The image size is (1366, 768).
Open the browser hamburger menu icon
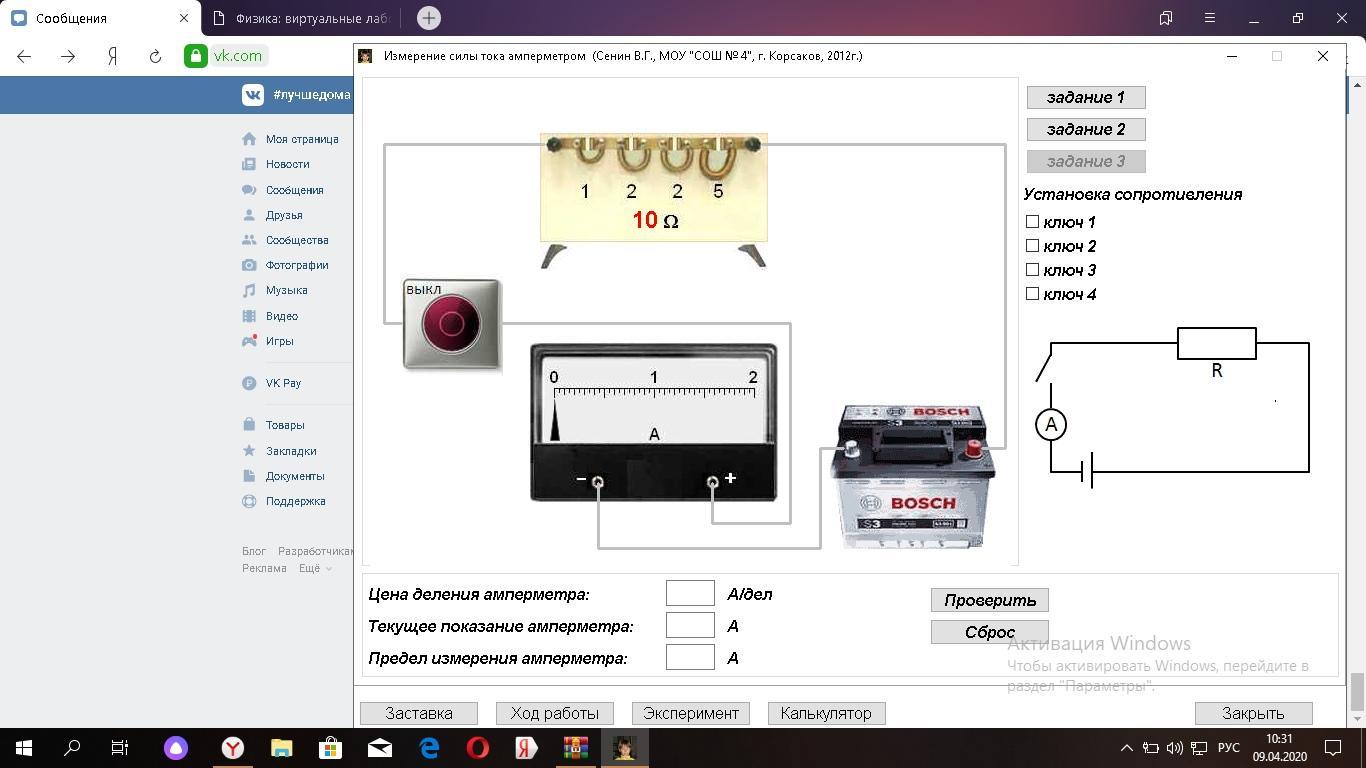point(1209,18)
